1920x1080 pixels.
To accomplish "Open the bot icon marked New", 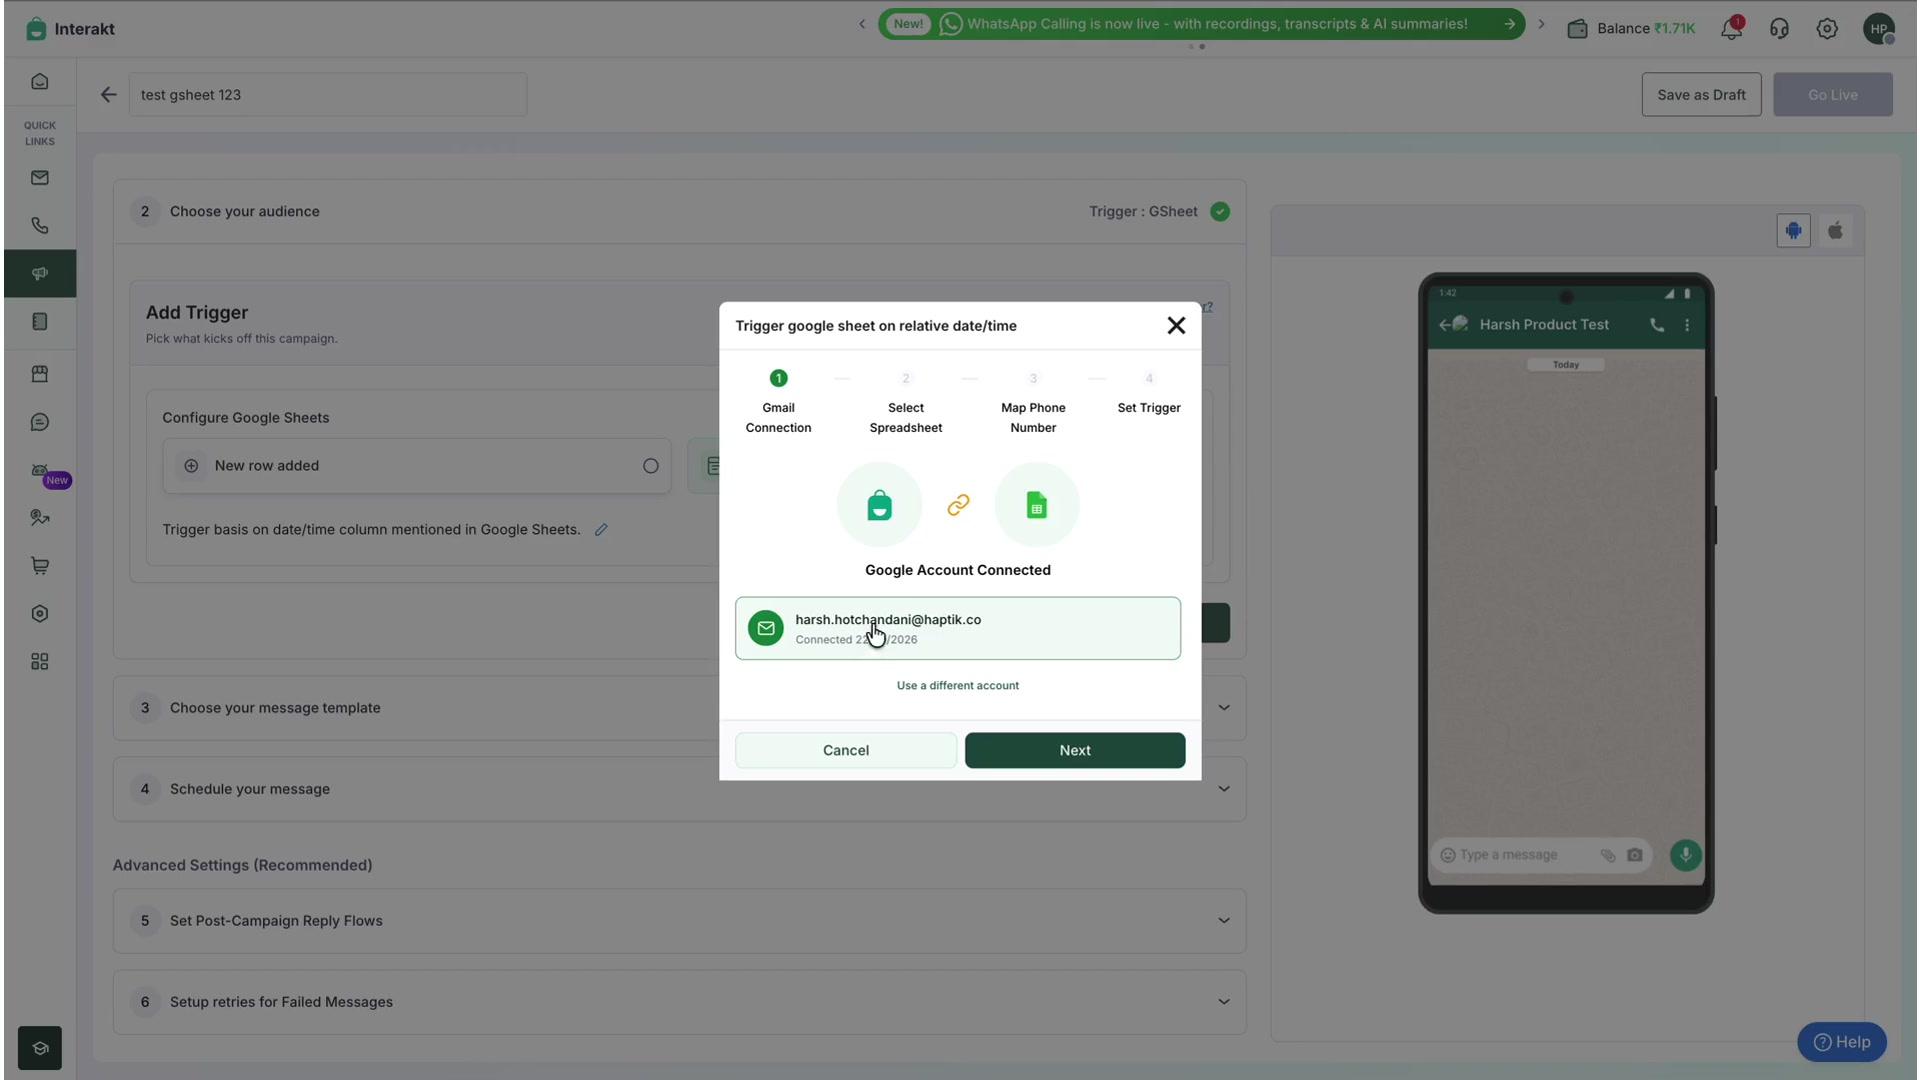I will 40,470.
